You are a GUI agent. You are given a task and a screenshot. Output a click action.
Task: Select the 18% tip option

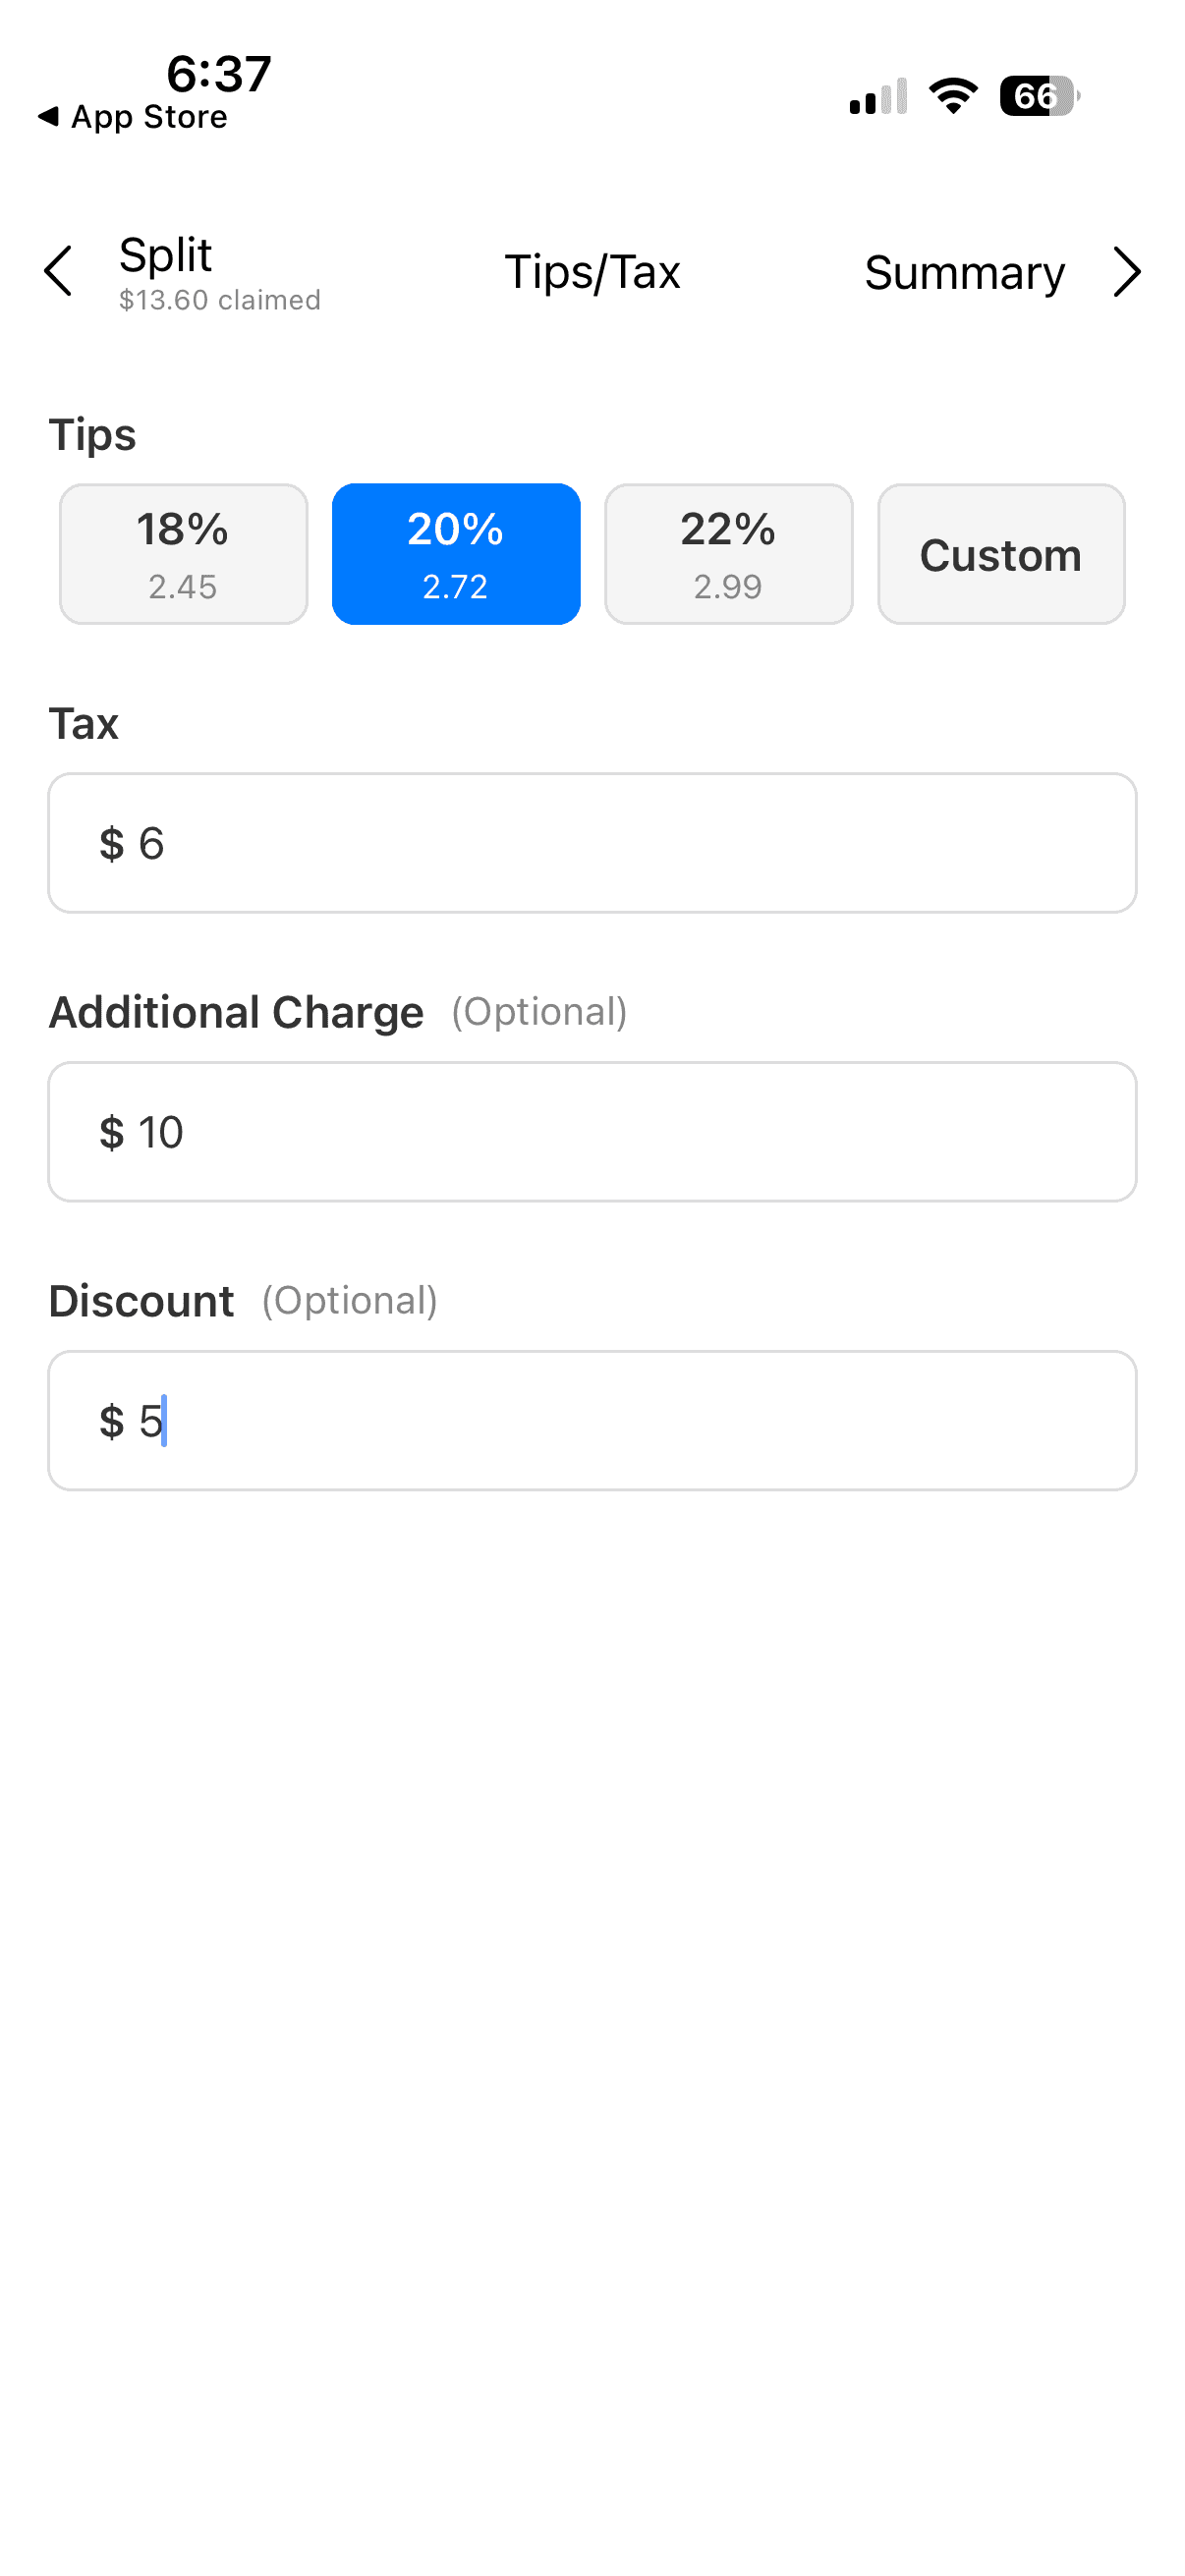click(183, 554)
